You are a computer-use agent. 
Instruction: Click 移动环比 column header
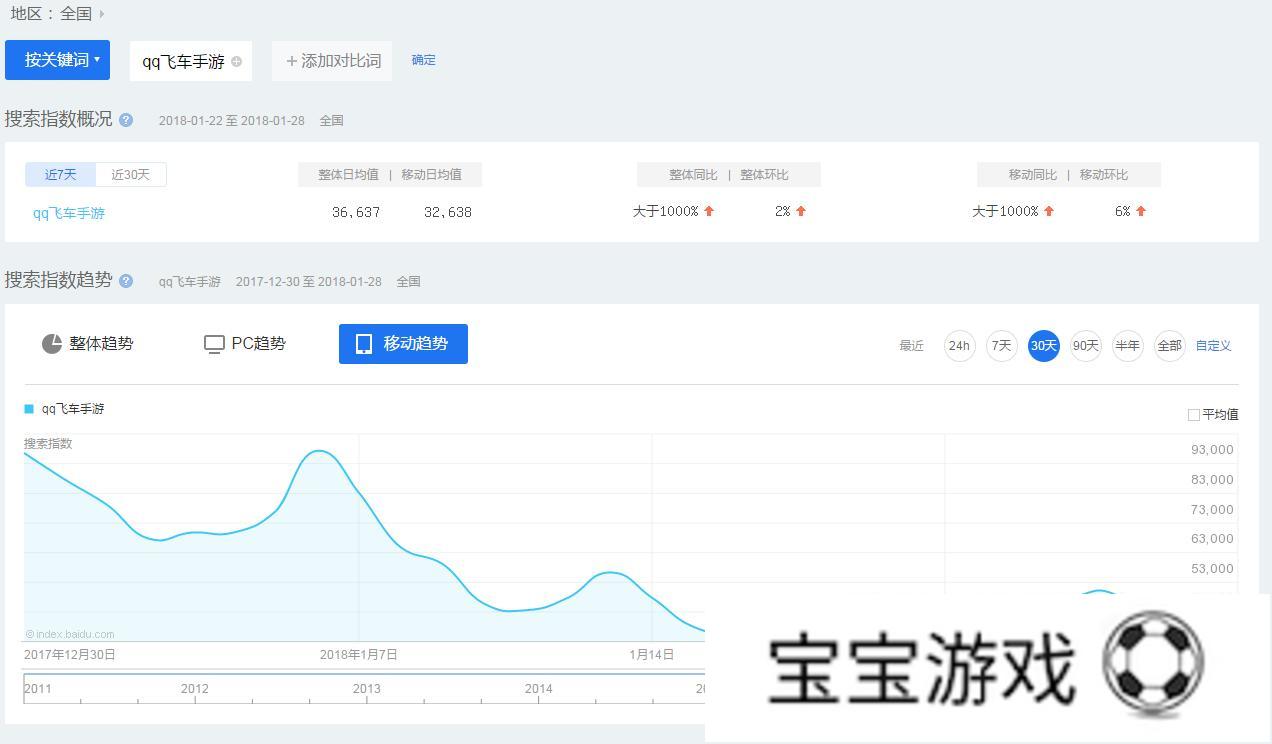[x=1104, y=175]
